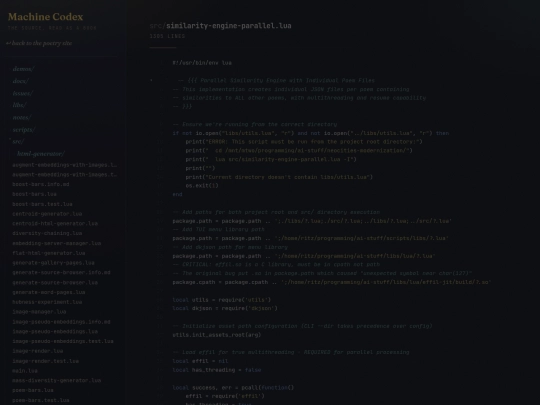Image resolution: width=540 pixels, height=405 pixels.
Task: Click the 'Add dkjson path for menu' comment
Action: click(x=230, y=247)
